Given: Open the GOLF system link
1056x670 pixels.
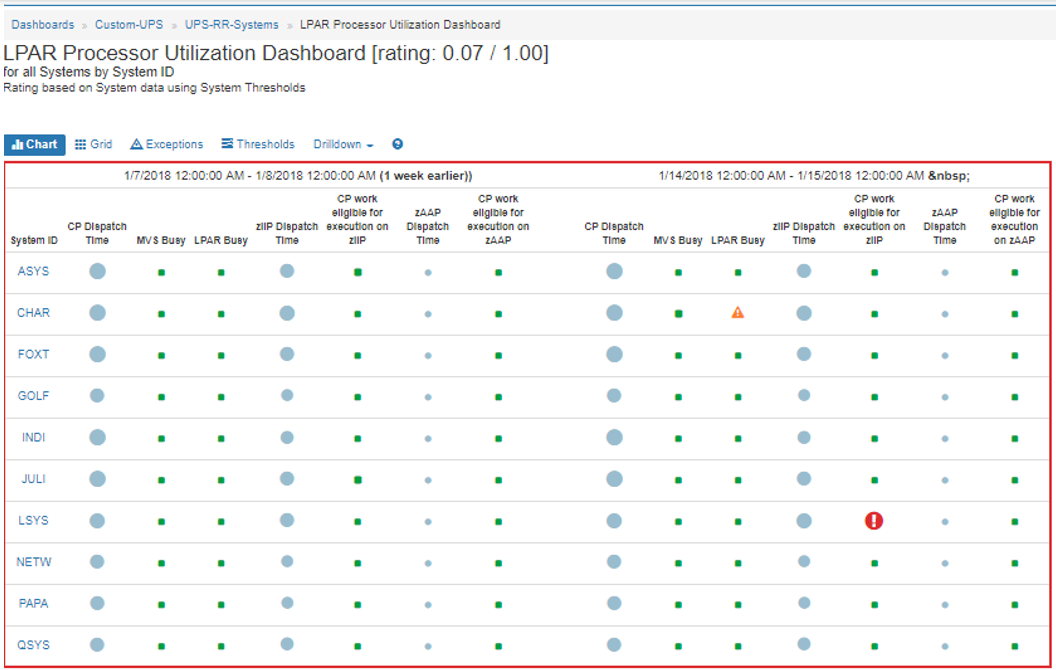Looking at the screenshot, I should click(33, 396).
